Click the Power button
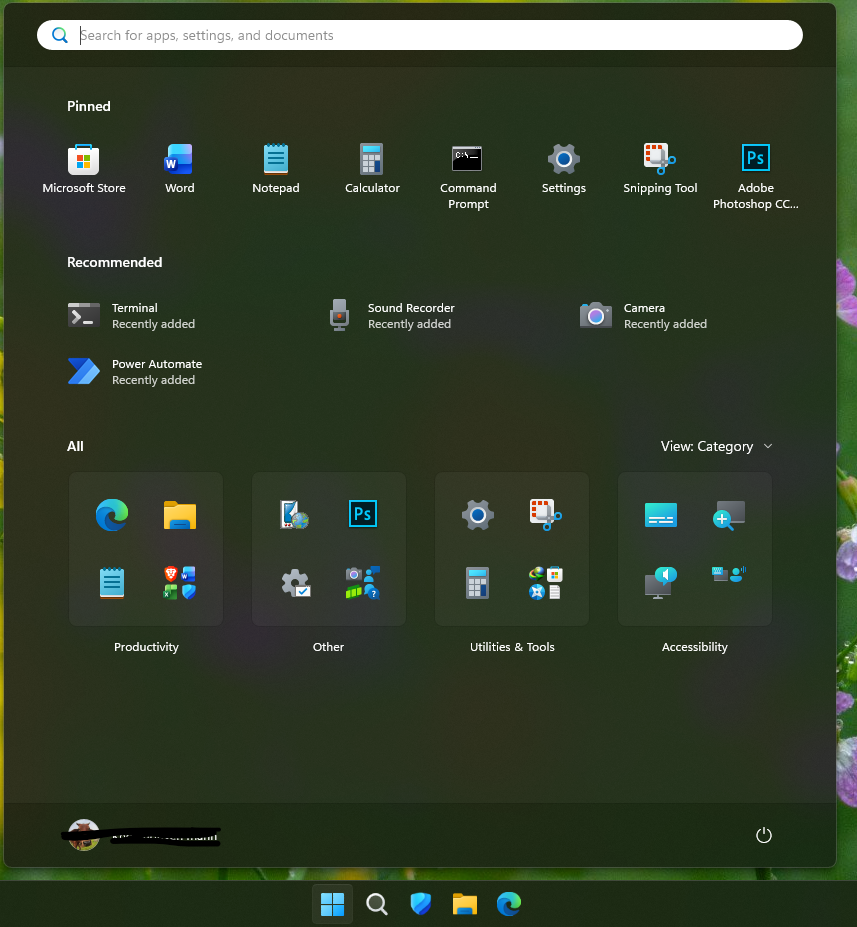This screenshot has width=857, height=927. 764,835
